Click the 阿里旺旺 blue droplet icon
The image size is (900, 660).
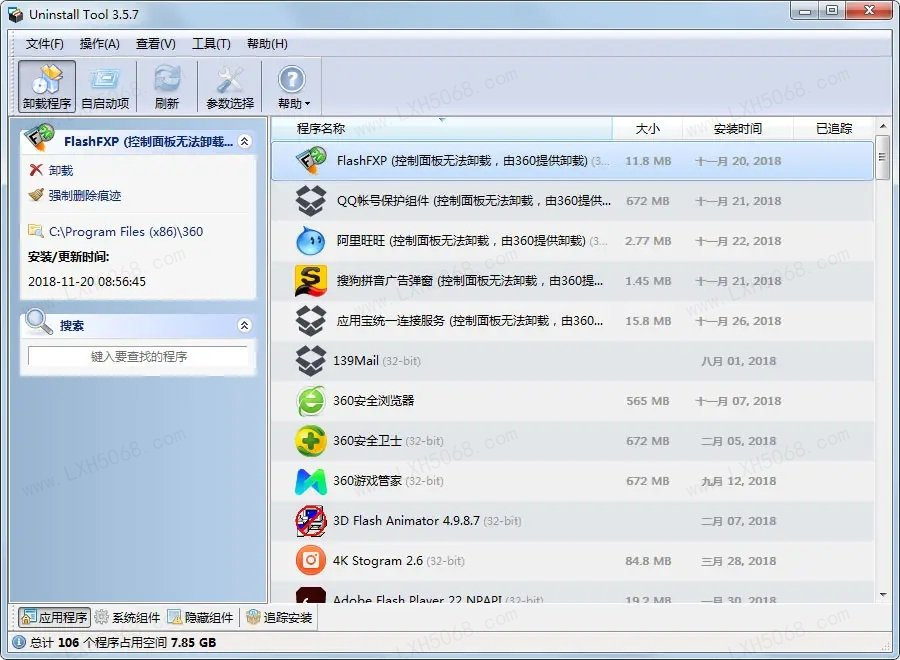311,240
